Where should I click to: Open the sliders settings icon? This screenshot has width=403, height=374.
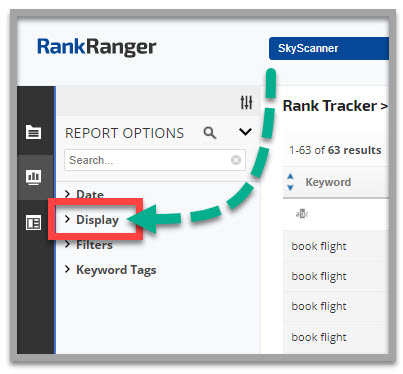tap(246, 102)
